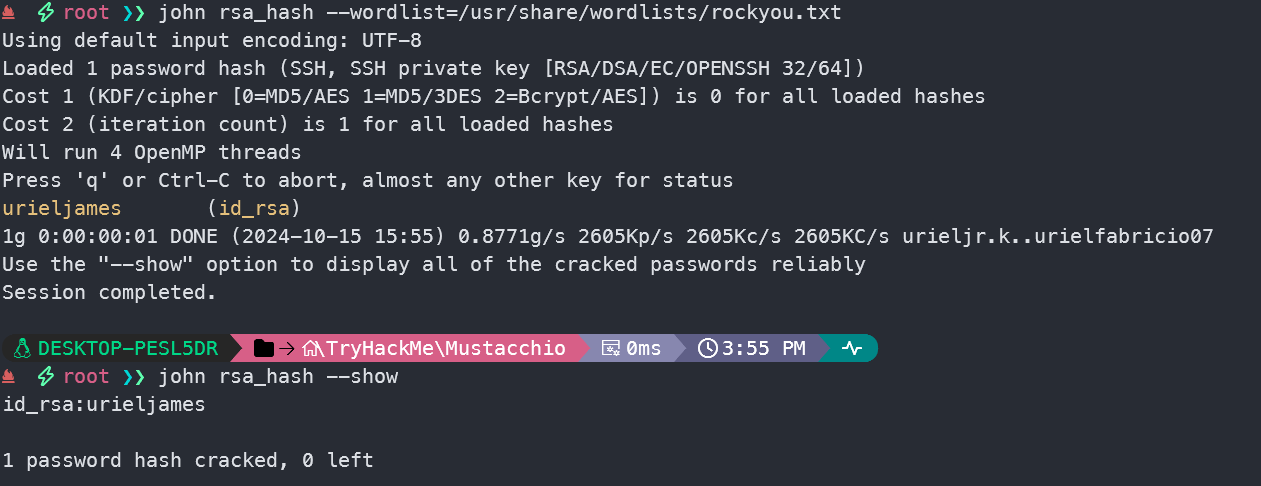Click the word root in the bottom prompt
The width and height of the screenshot is (1261, 486).
tap(86, 376)
